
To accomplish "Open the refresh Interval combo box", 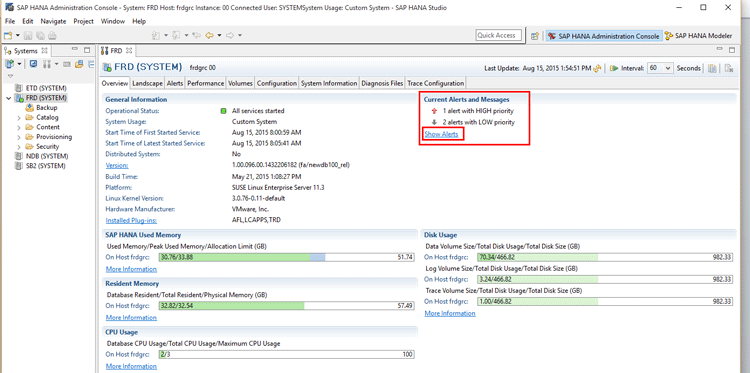I will tap(660, 68).
